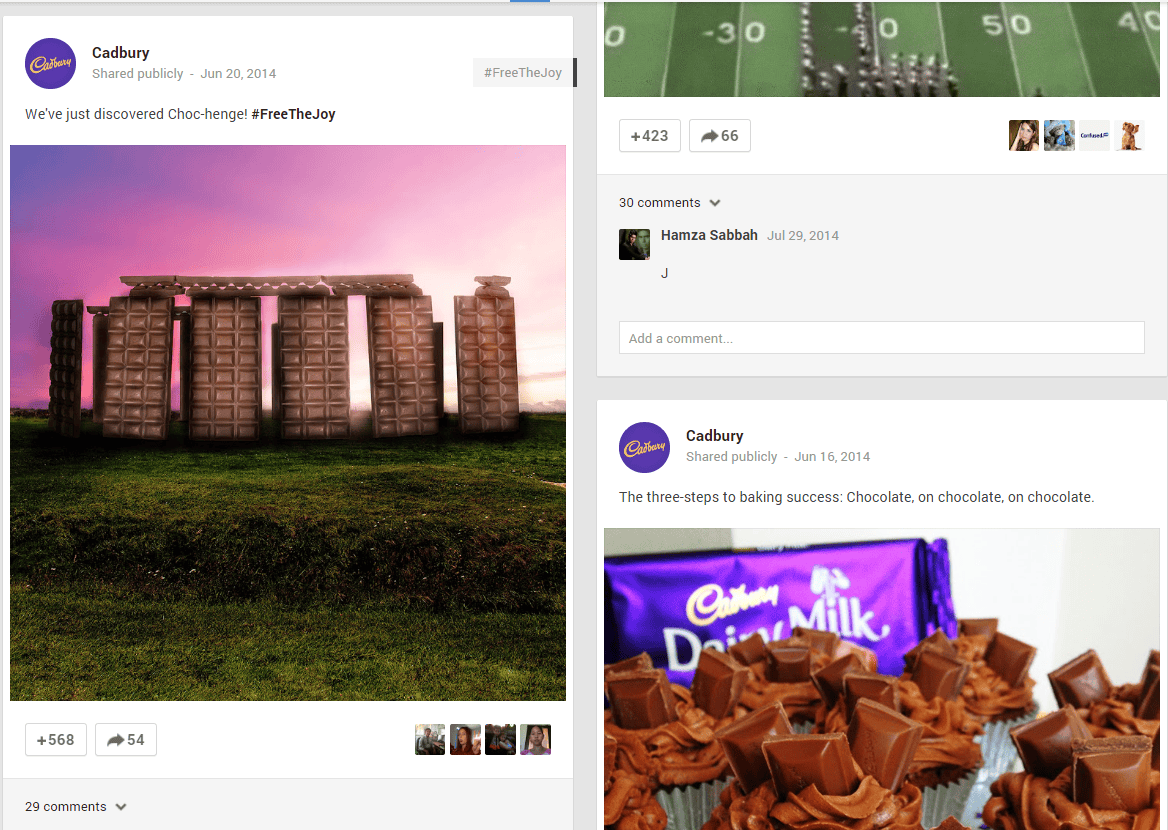
Task: Click the dog avatar among the +423 plus-oners
Action: click(x=1129, y=136)
